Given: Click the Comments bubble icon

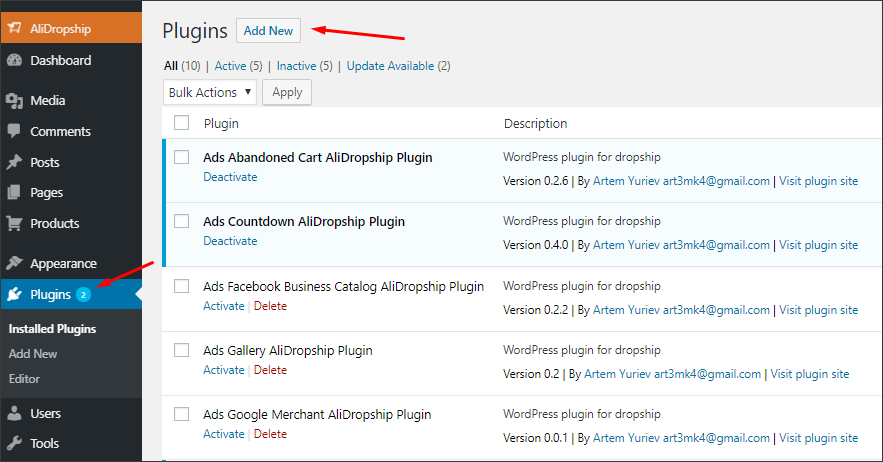Looking at the screenshot, I should point(15,131).
